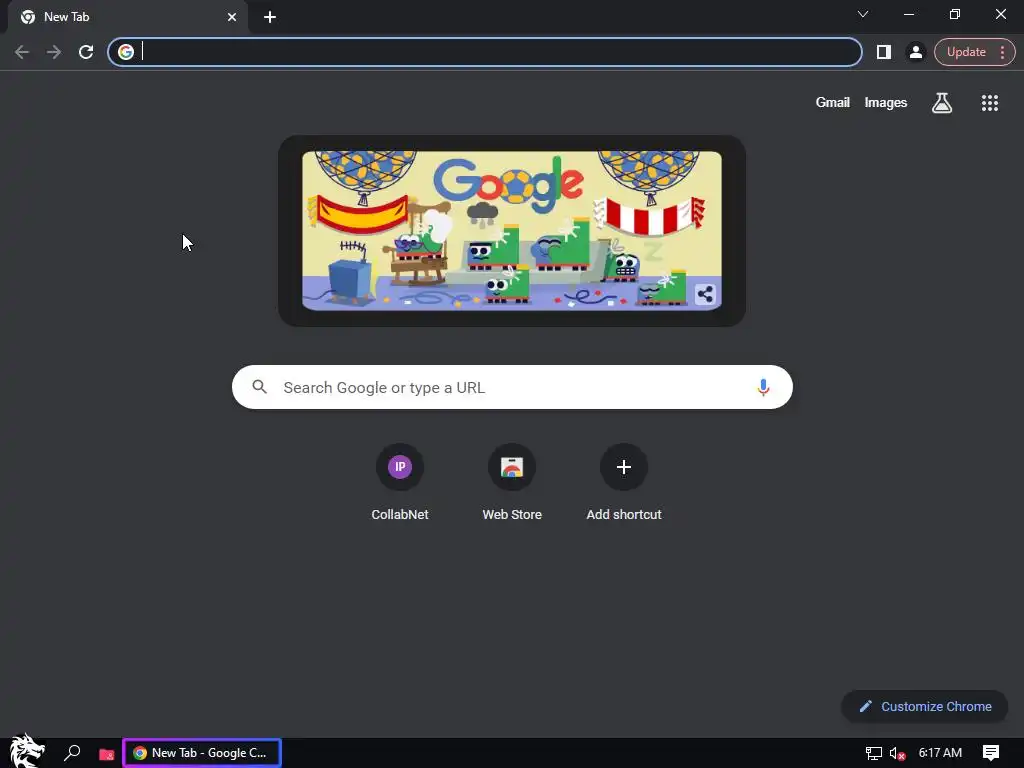The image size is (1024, 768).
Task: Go back to the previous page
Action: [x=22, y=52]
